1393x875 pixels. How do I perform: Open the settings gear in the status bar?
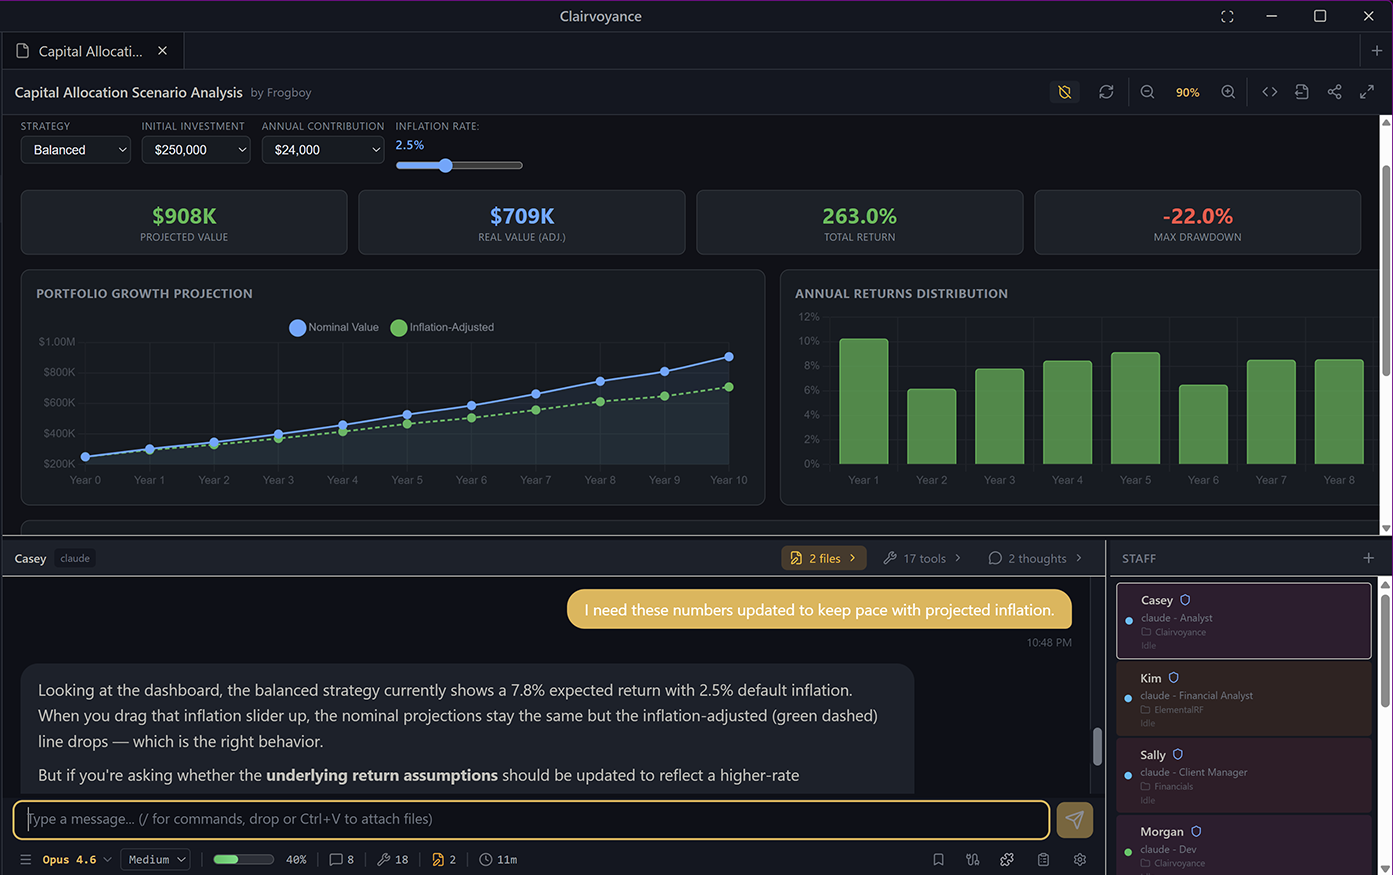pos(1080,860)
